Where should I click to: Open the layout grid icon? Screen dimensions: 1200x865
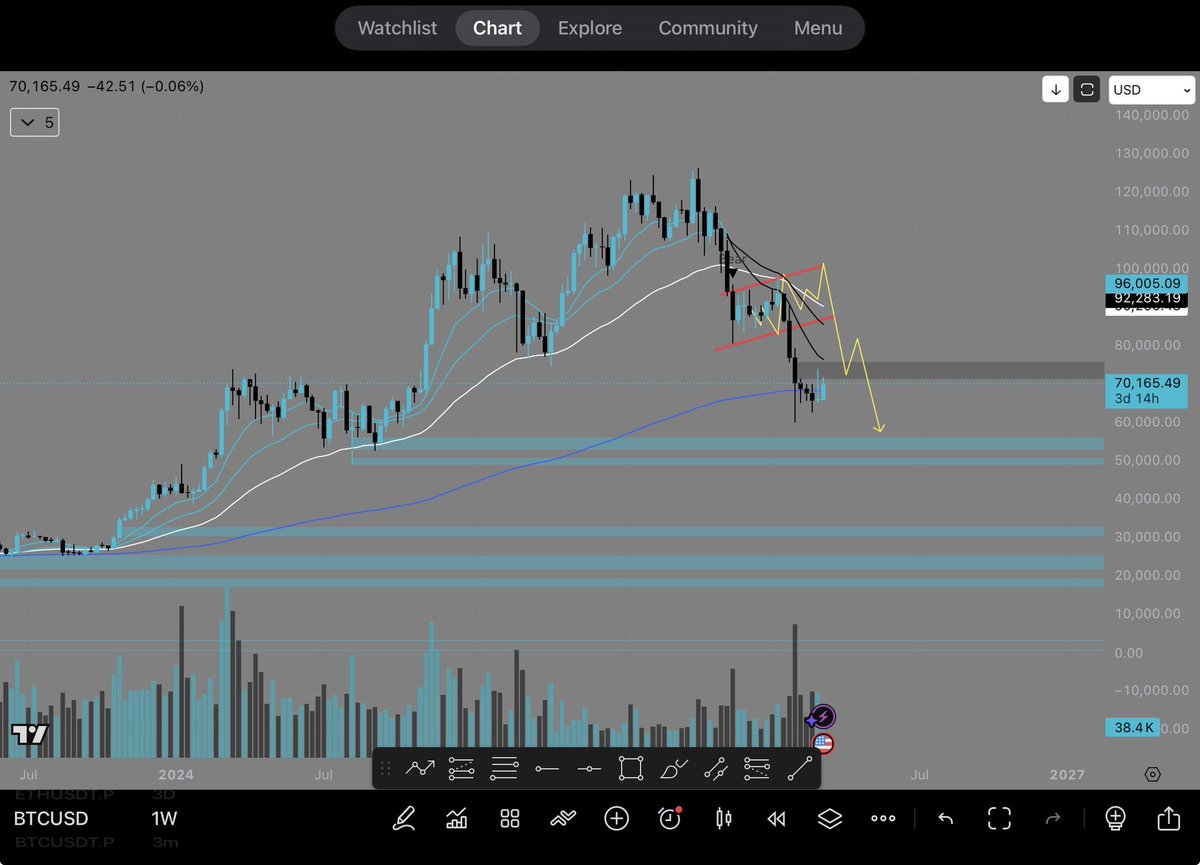pos(510,818)
